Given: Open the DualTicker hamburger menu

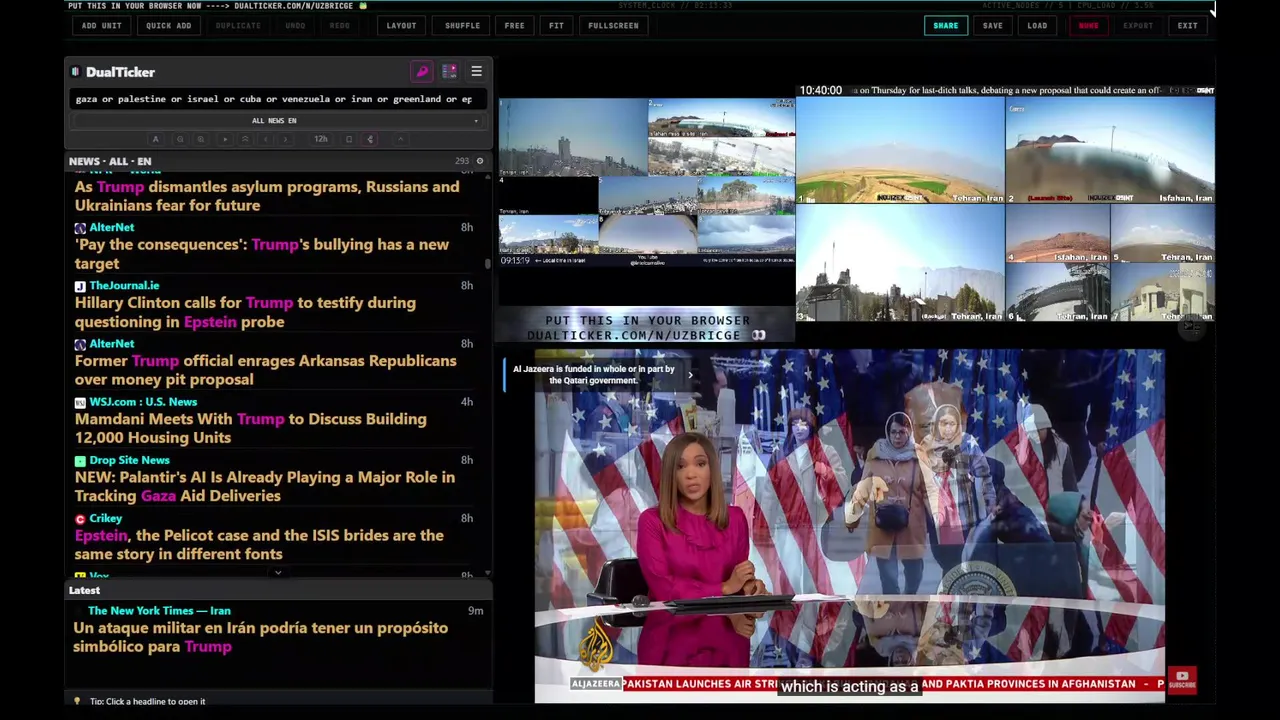Looking at the screenshot, I should 476,72.
